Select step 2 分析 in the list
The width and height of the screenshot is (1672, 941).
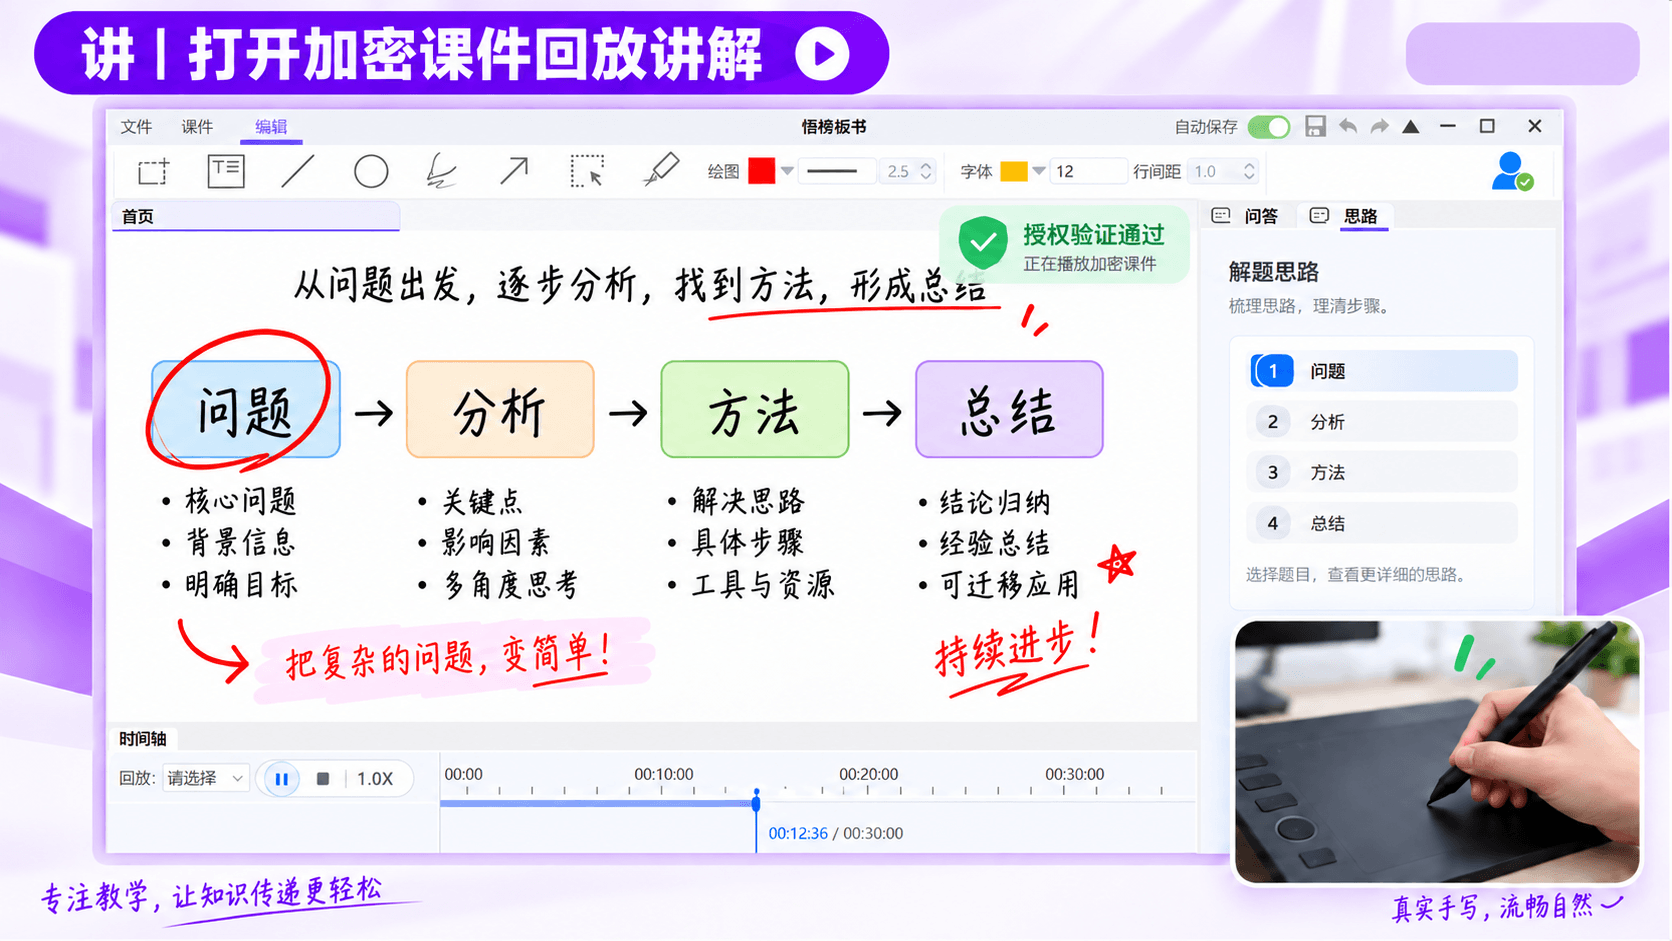tap(1383, 422)
